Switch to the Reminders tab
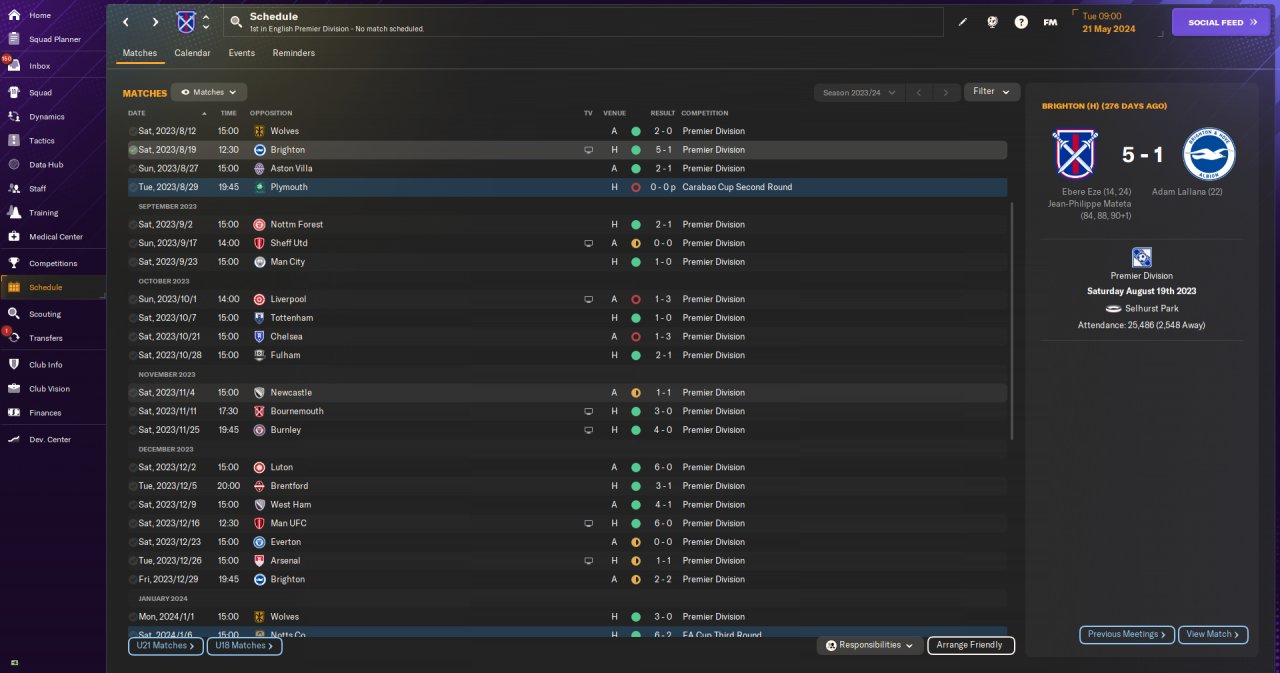Image resolution: width=1280 pixels, height=673 pixels. 294,53
